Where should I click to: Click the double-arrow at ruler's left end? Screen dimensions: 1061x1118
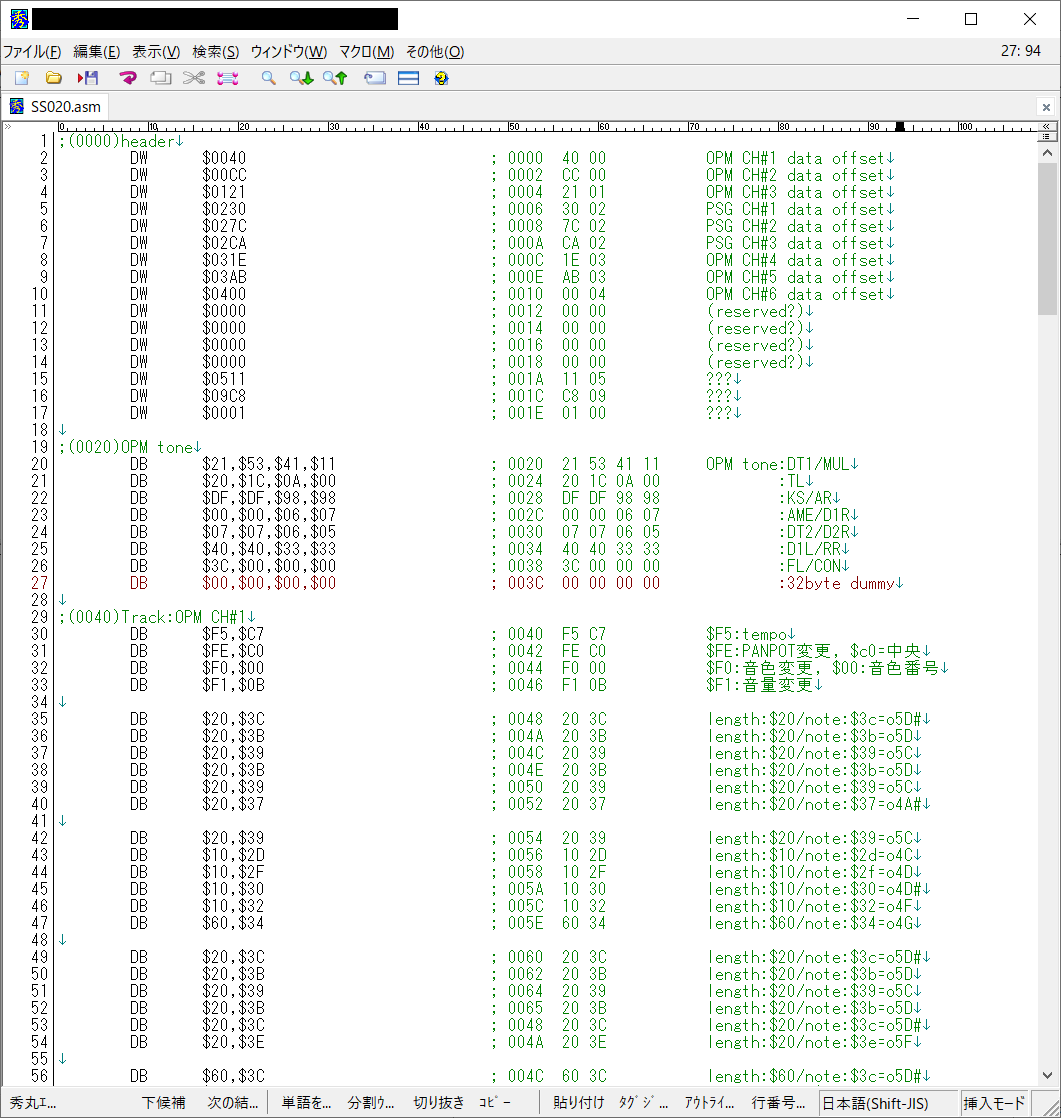8,126
